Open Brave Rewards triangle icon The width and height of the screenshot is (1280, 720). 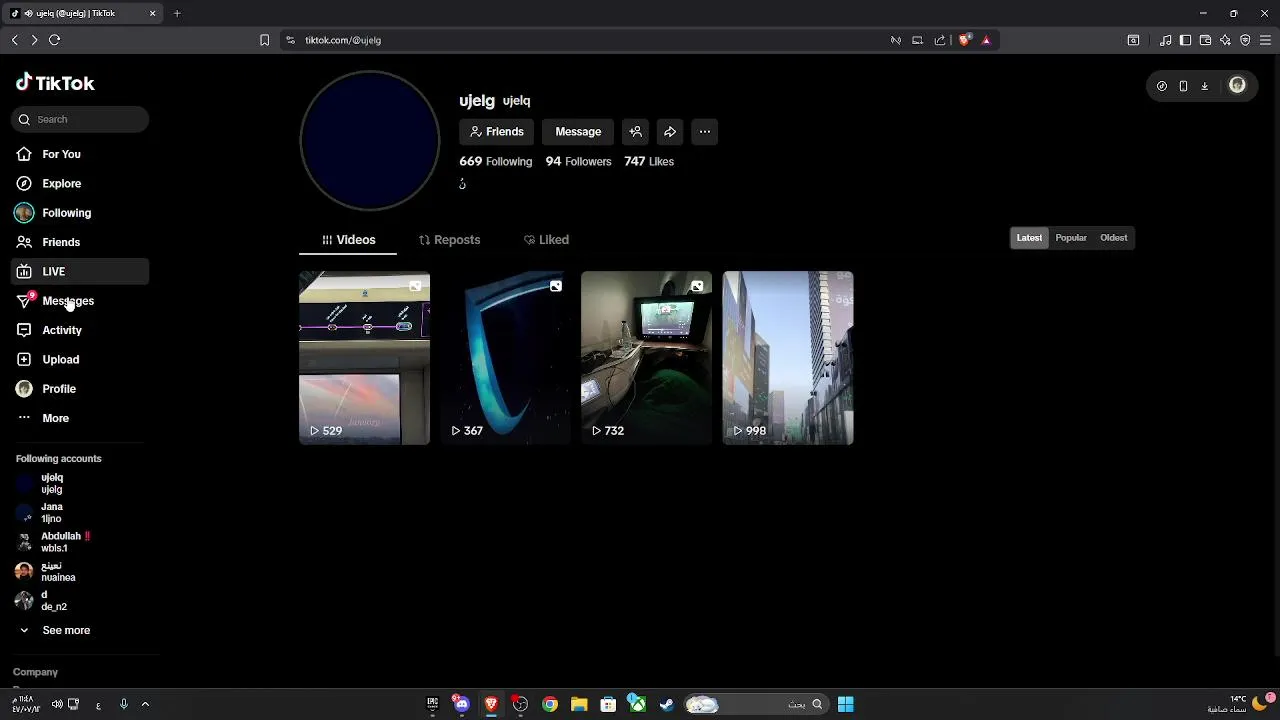tap(986, 40)
